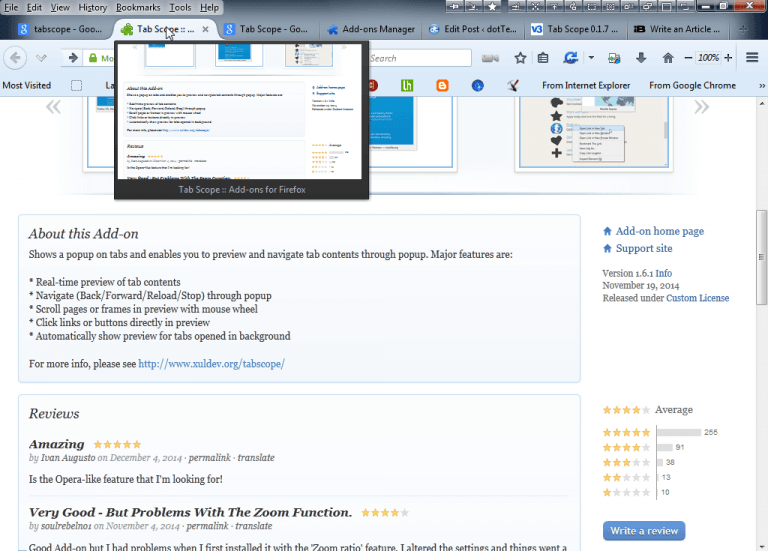
Task: Open the Downloads arrow icon
Action: pos(641,58)
